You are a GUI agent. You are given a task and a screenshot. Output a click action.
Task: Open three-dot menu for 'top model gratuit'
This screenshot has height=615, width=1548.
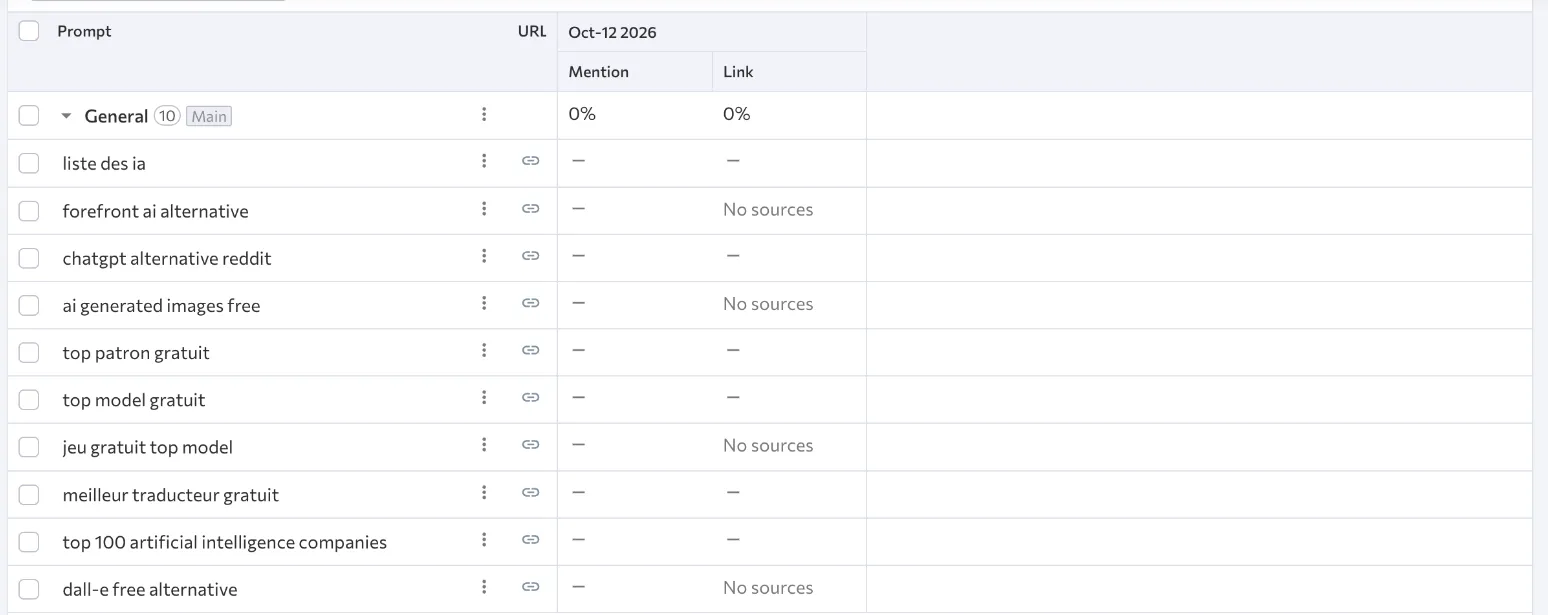click(484, 397)
